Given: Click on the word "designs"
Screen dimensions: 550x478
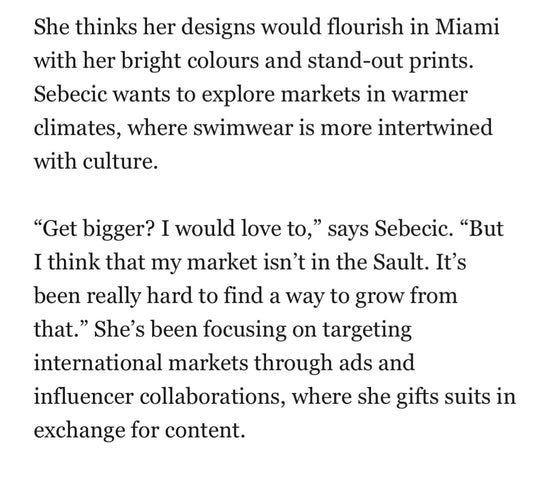Looking at the screenshot, I should (218, 29).
